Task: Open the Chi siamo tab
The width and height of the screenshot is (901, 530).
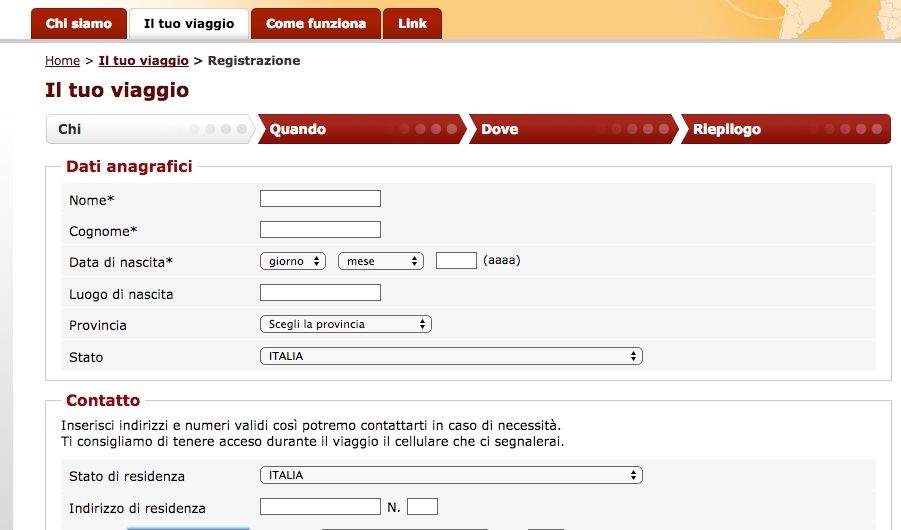Action: click(x=79, y=24)
